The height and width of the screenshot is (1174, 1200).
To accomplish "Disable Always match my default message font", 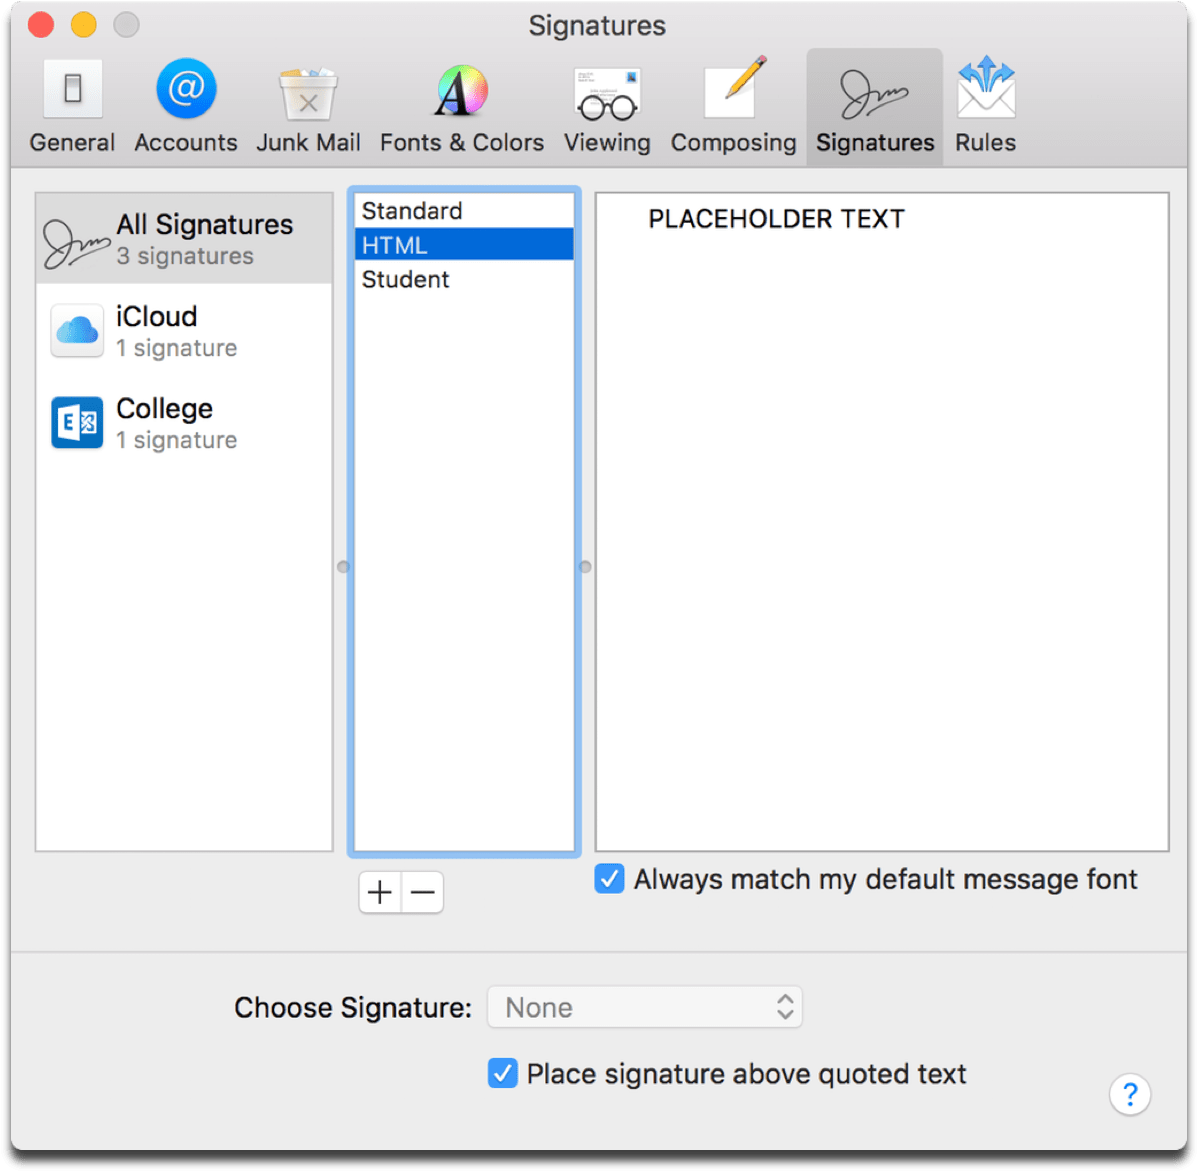I will pos(609,879).
